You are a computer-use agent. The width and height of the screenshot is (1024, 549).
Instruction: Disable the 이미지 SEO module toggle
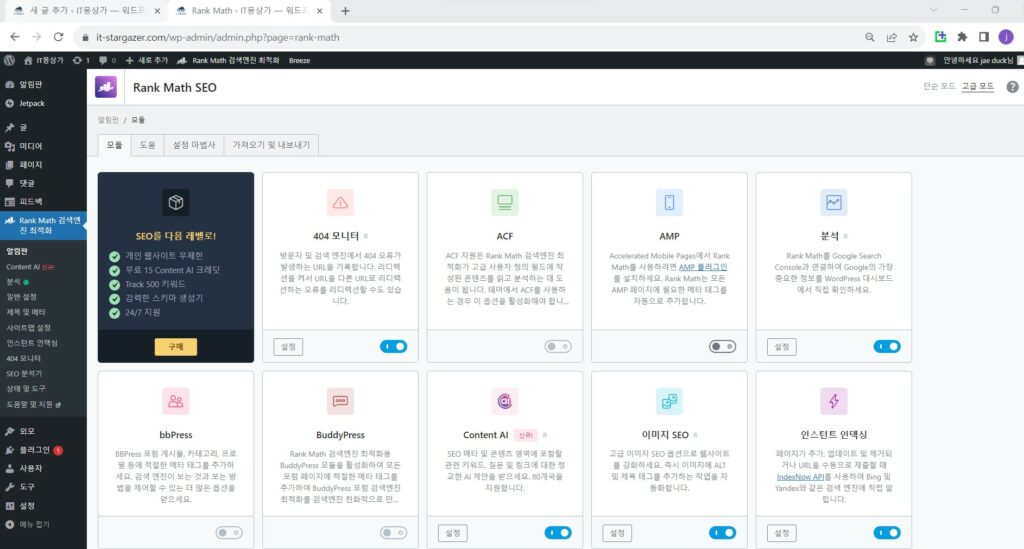(722, 533)
